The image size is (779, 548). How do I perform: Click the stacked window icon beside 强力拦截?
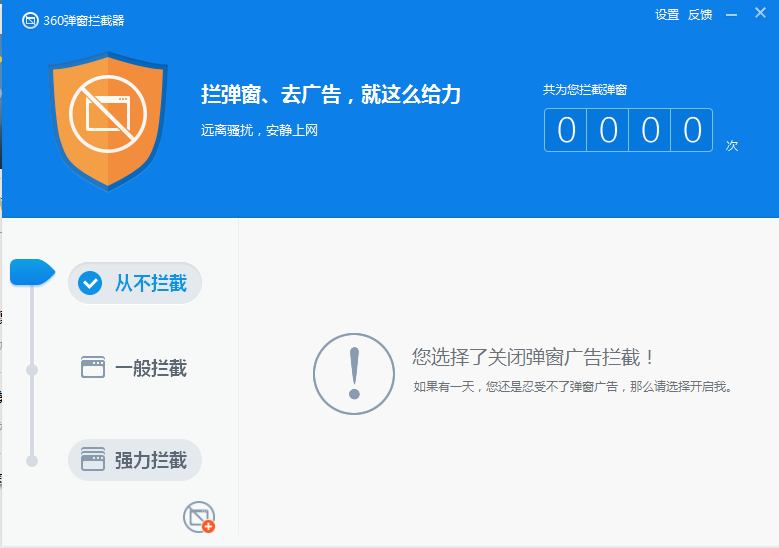[x=93, y=459]
